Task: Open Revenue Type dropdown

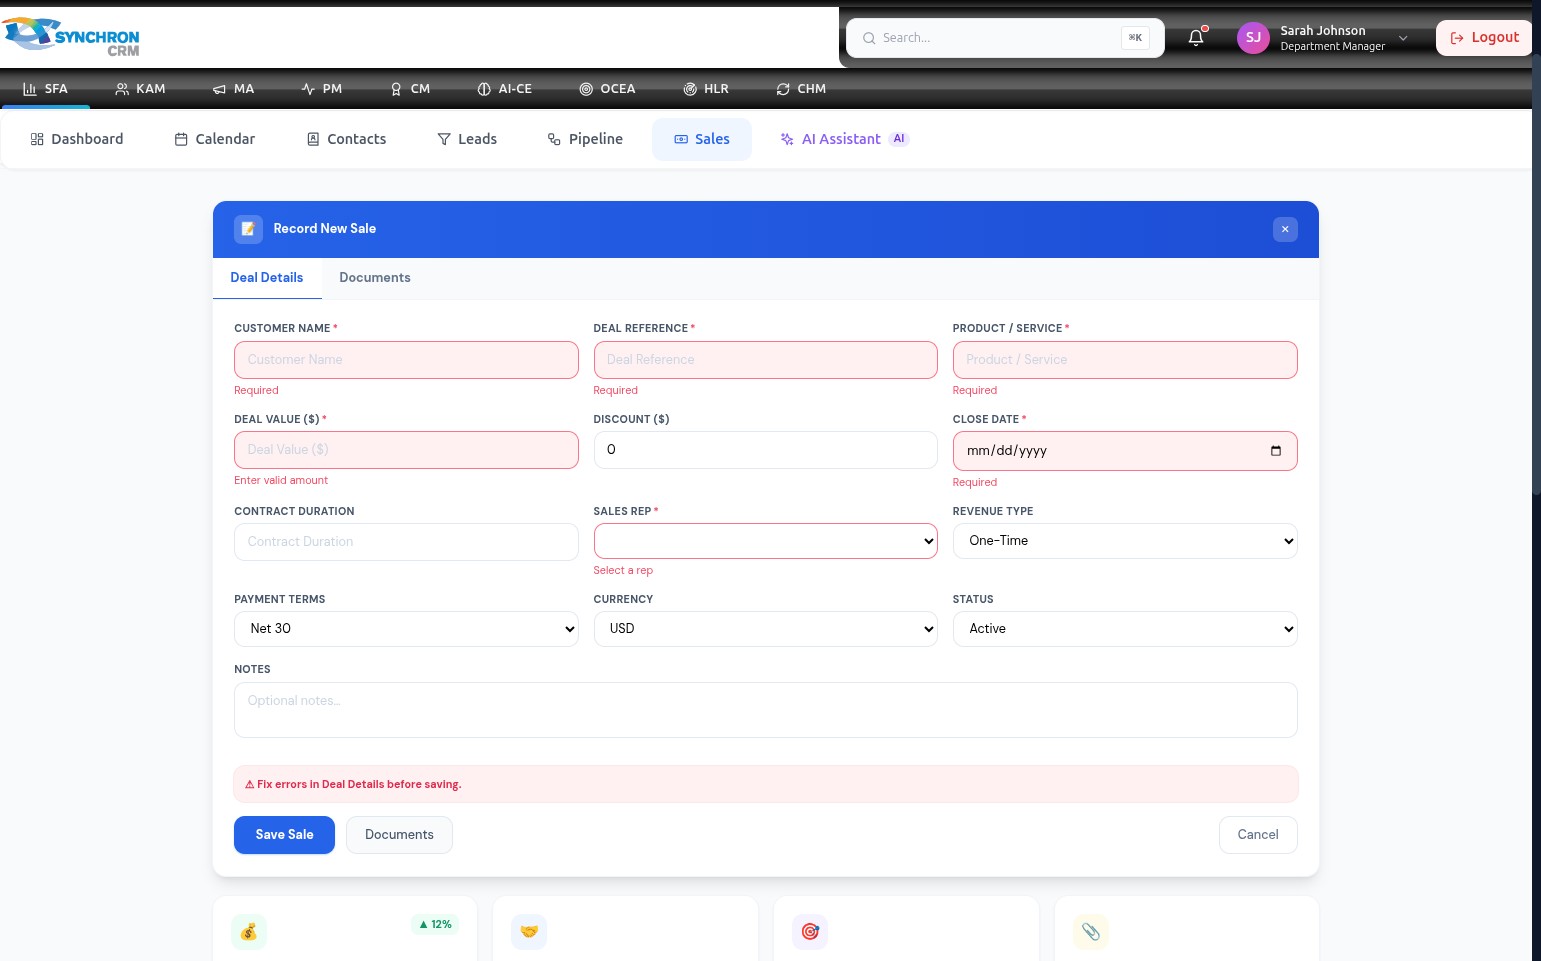Action: point(1125,541)
